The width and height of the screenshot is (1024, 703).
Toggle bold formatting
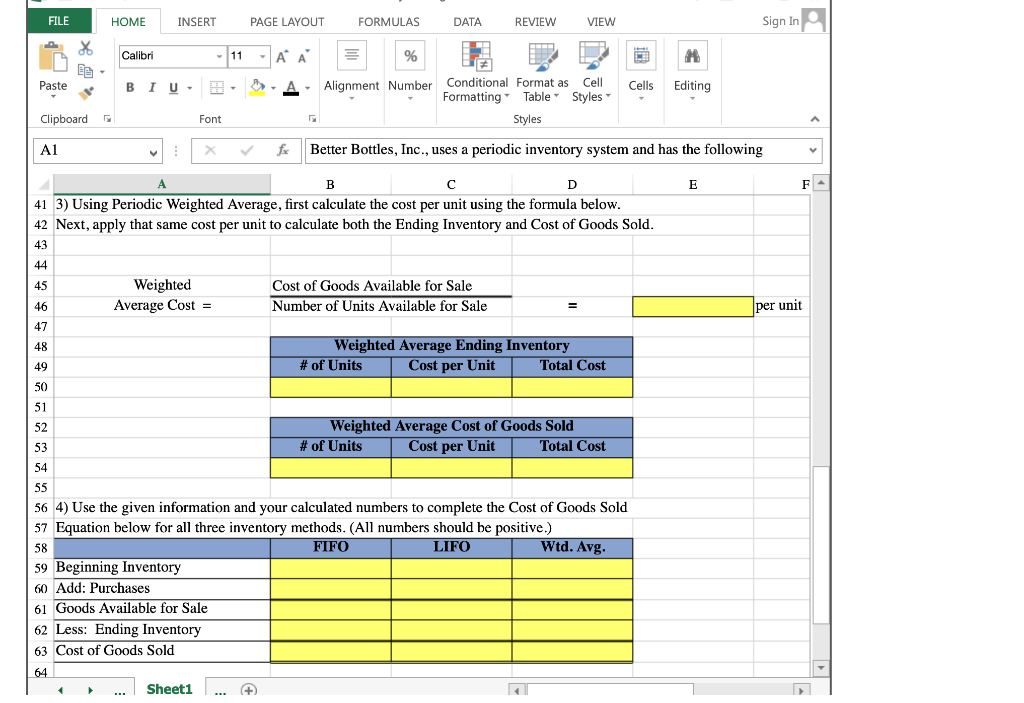129,88
